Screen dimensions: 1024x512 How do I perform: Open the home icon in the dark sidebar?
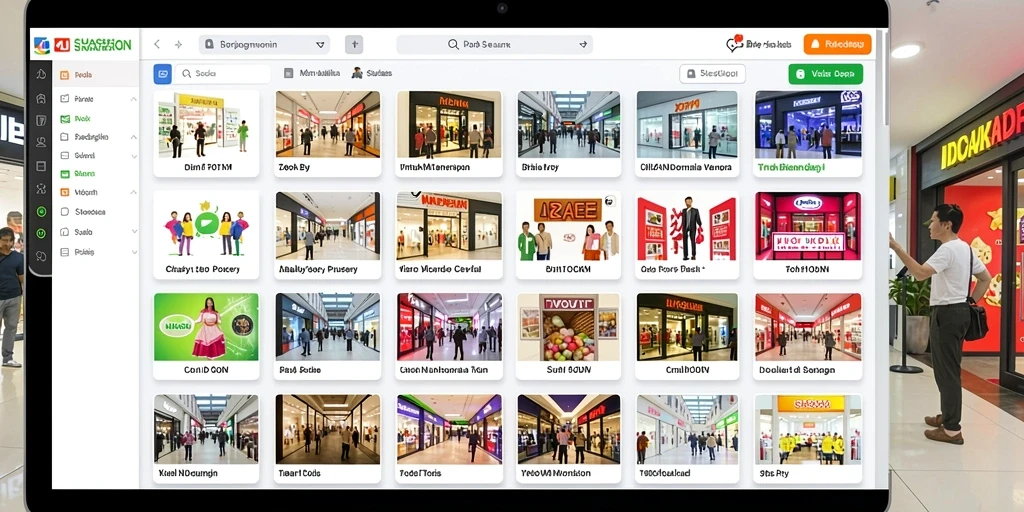[x=41, y=99]
